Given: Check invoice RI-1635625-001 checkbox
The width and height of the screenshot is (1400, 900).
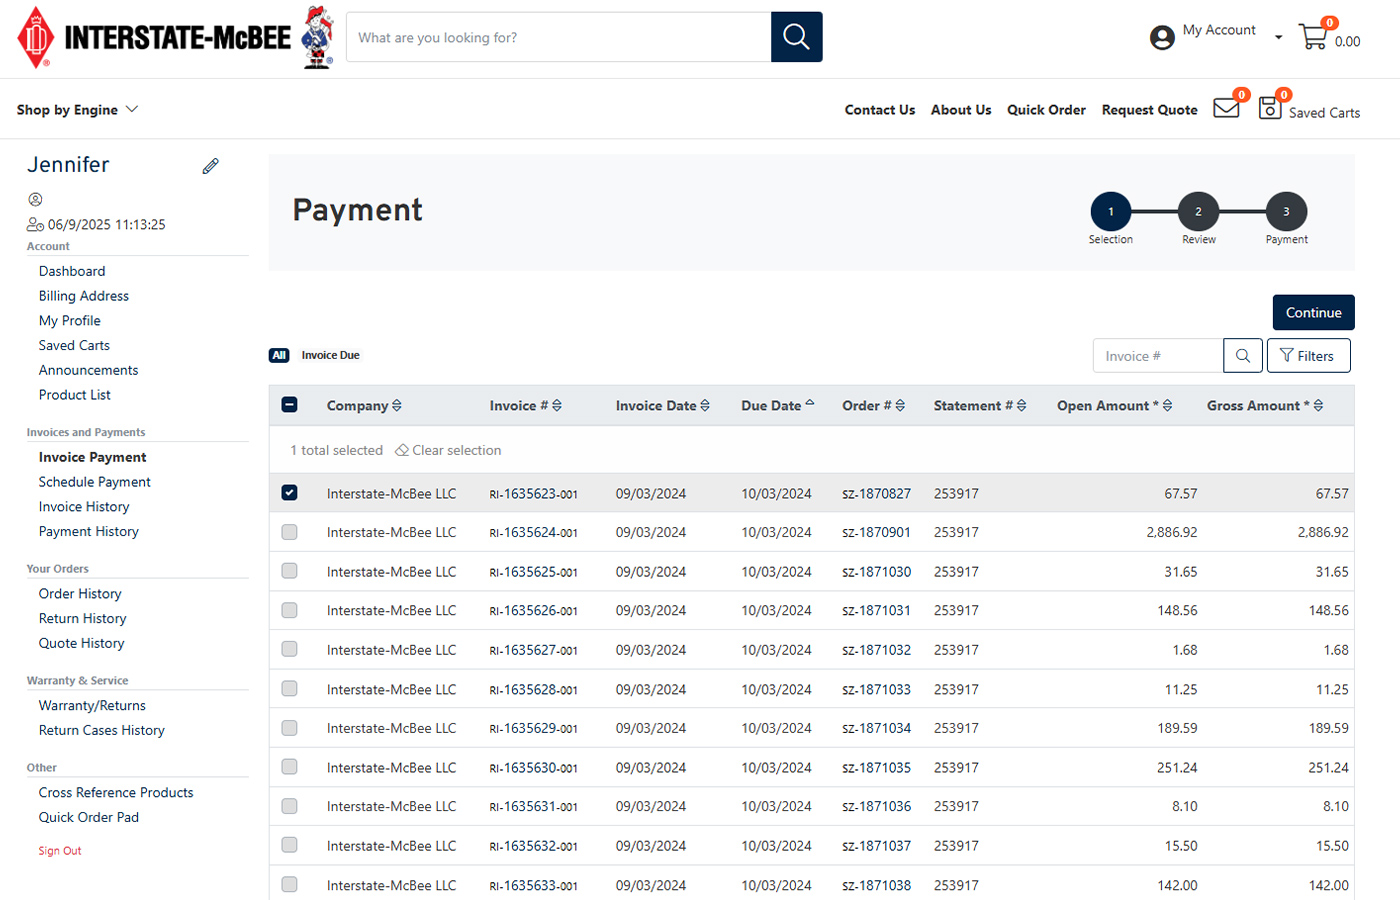Looking at the screenshot, I should click(x=289, y=571).
